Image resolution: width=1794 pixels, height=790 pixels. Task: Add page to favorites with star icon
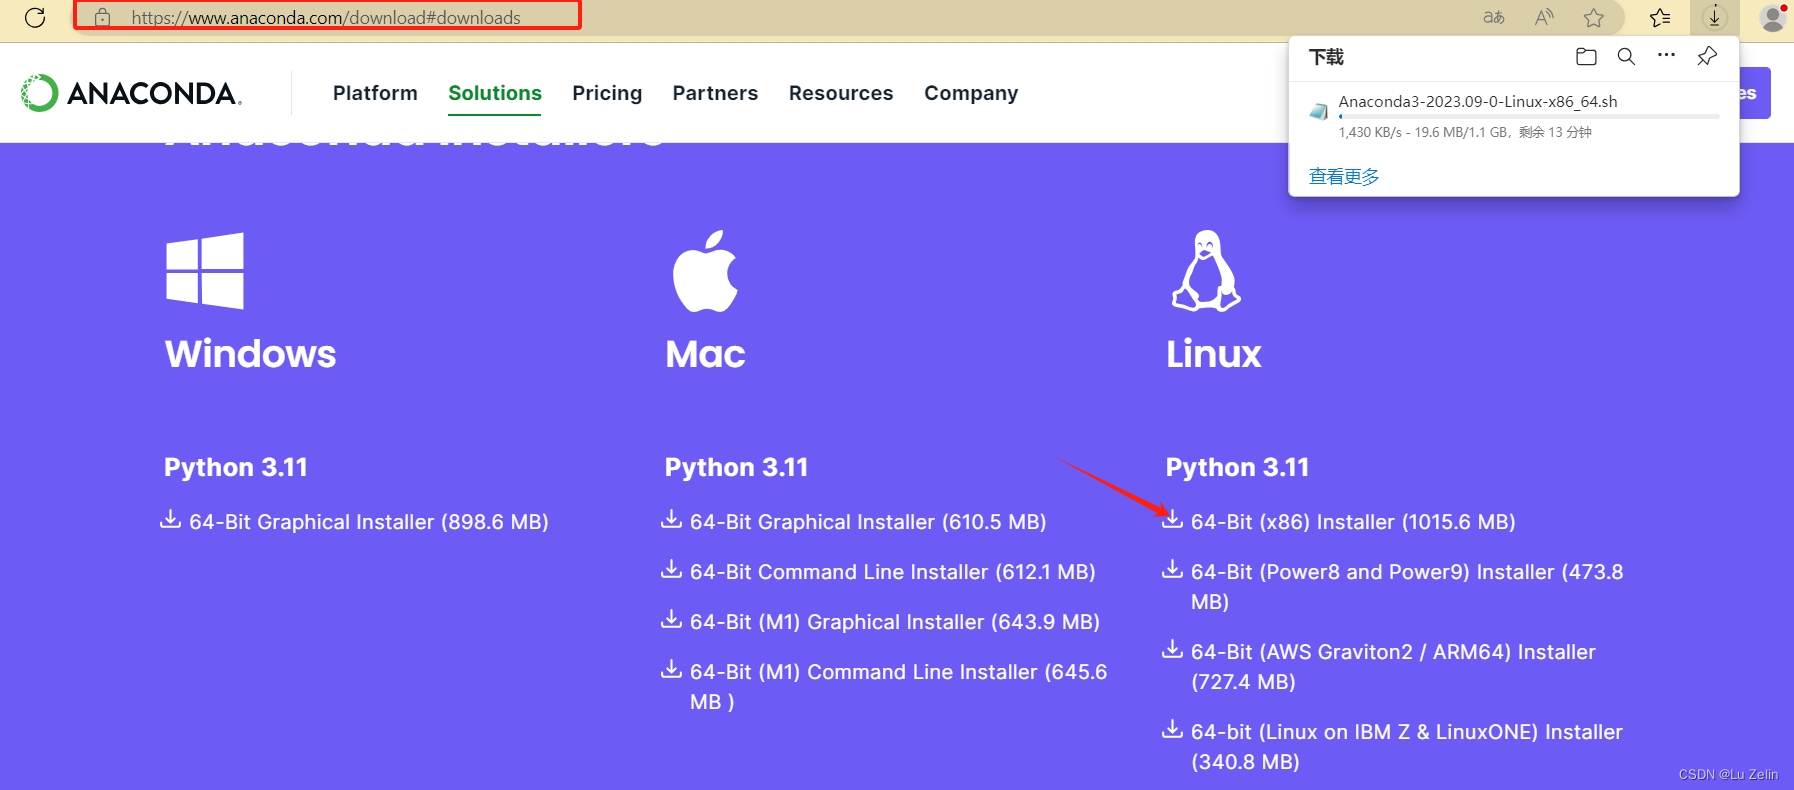(x=1594, y=17)
